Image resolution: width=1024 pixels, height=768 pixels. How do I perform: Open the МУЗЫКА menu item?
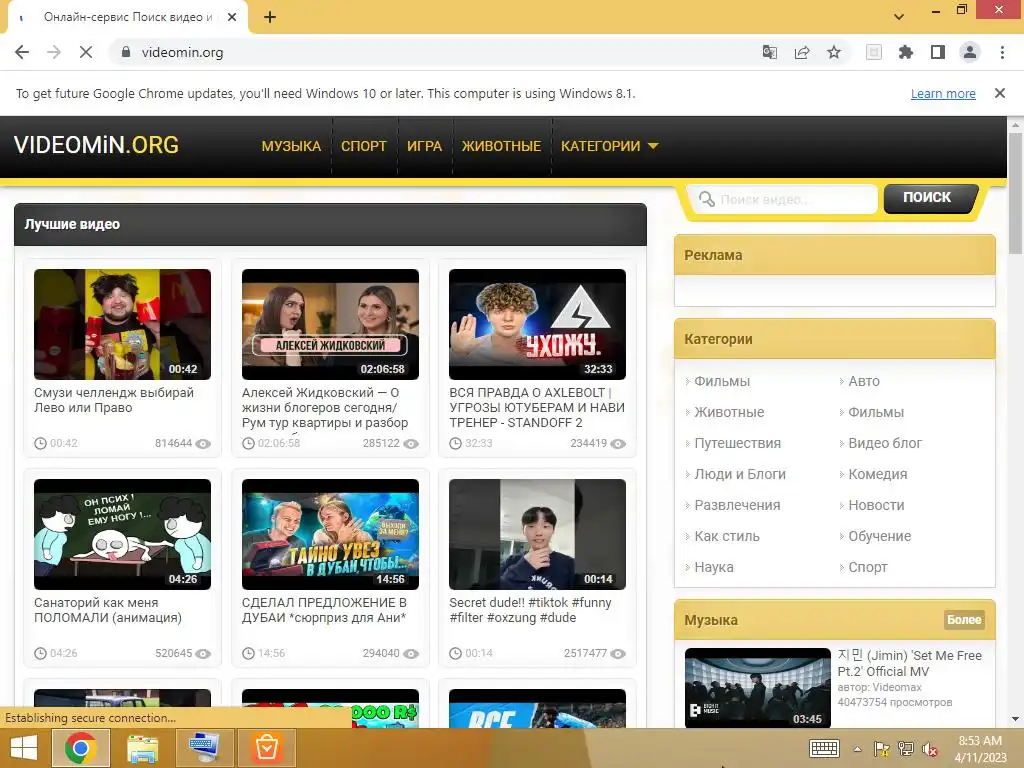tap(291, 146)
